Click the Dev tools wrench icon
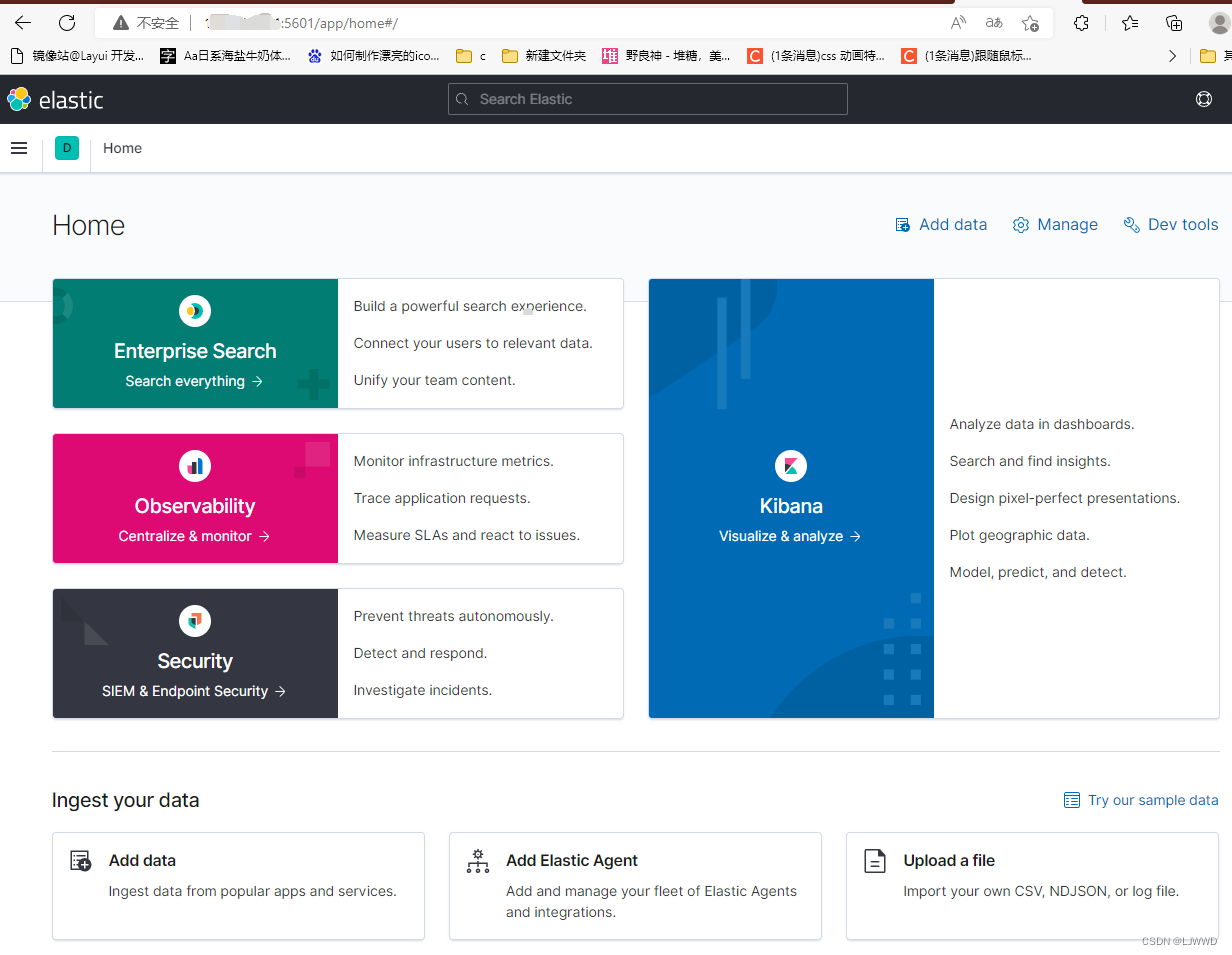1232x955 pixels. 1131,225
